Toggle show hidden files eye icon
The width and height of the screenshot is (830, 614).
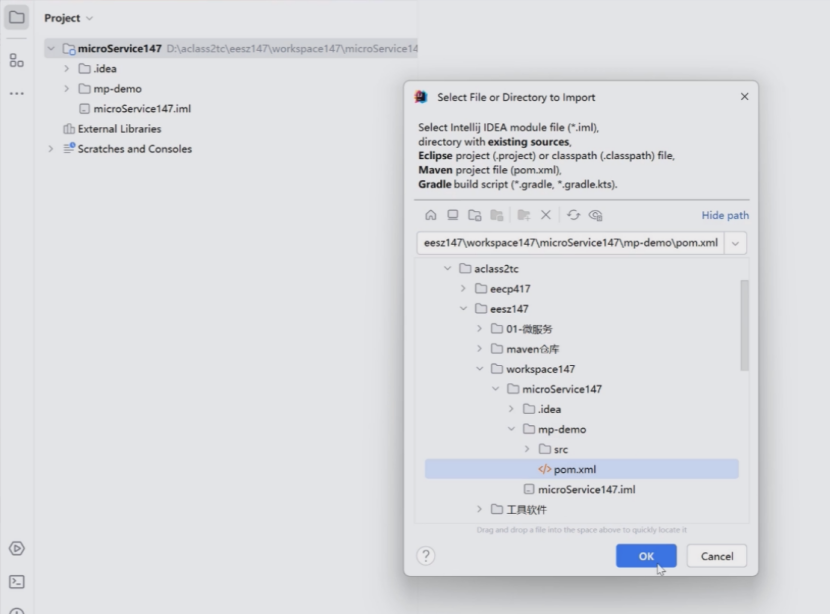596,215
